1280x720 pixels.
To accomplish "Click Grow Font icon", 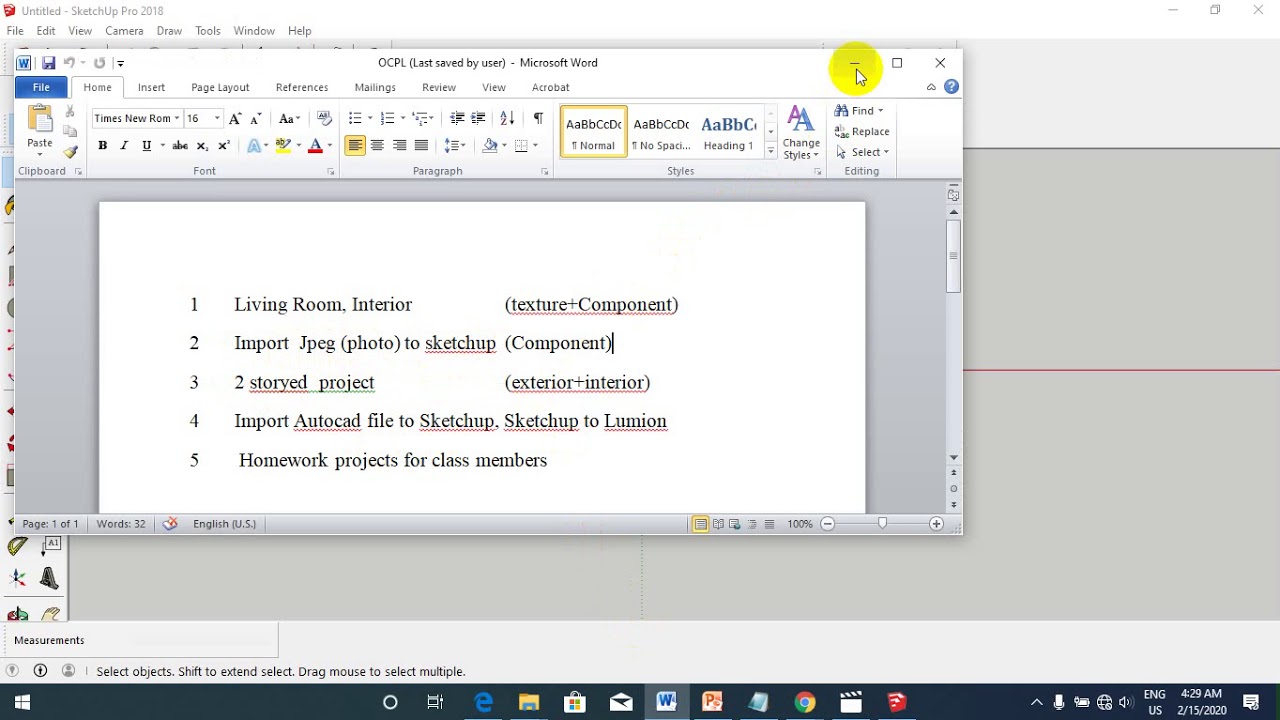I will (x=235, y=118).
